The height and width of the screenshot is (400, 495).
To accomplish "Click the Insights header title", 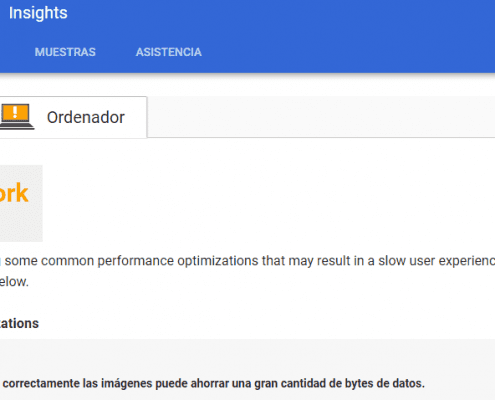I will pyautogui.click(x=38, y=13).
